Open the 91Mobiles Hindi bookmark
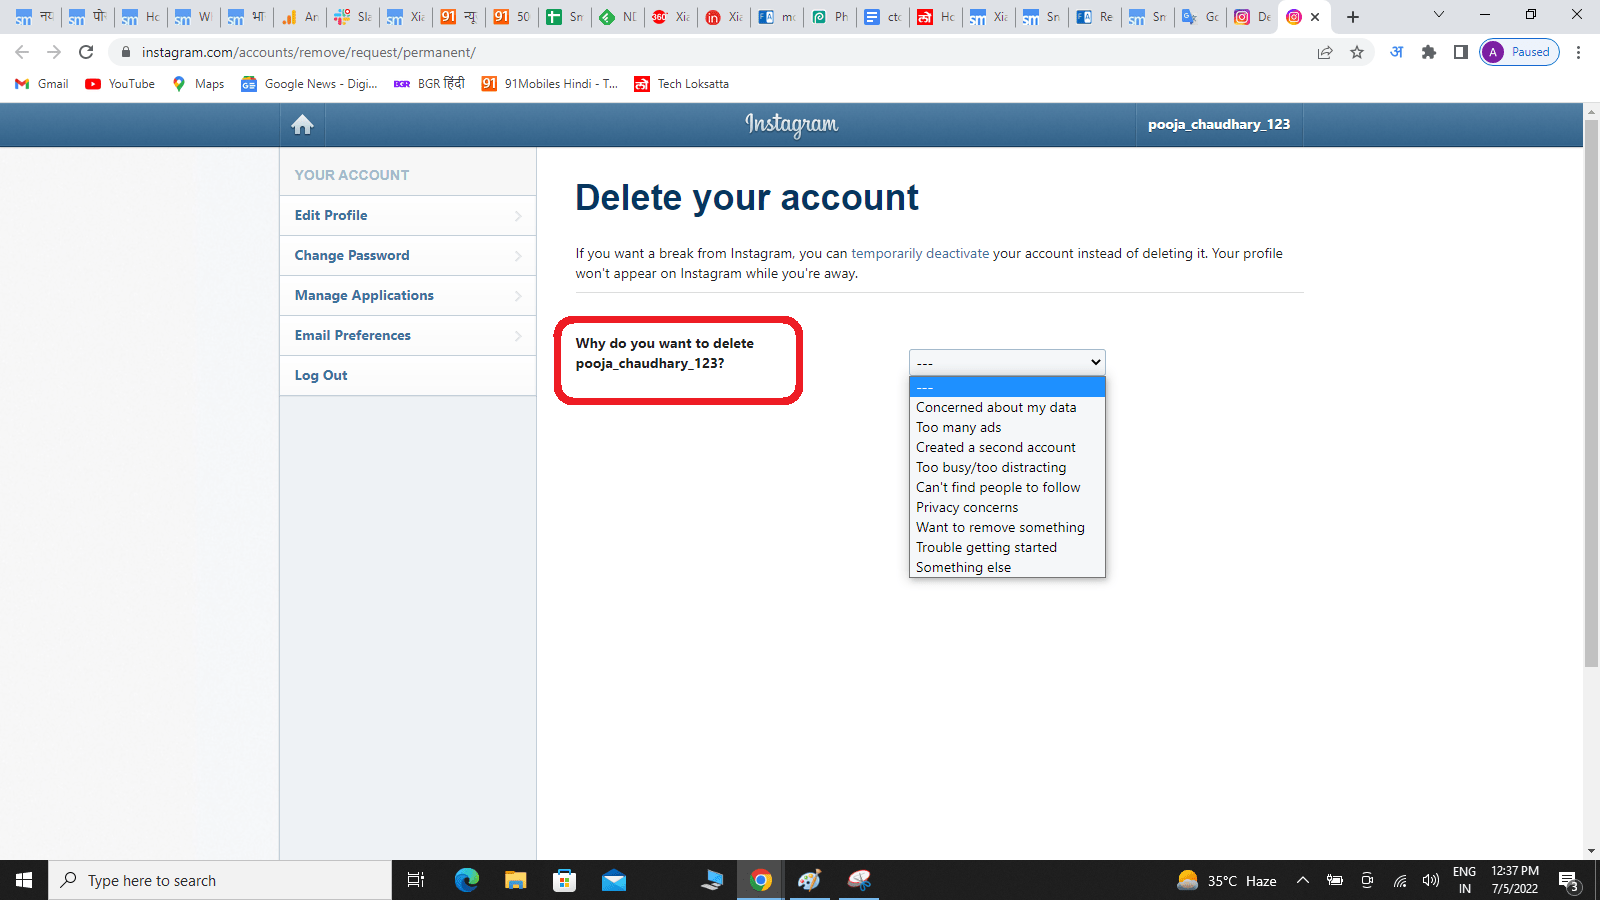Image resolution: width=1600 pixels, height=900 pixels. (x=550, y=84)
